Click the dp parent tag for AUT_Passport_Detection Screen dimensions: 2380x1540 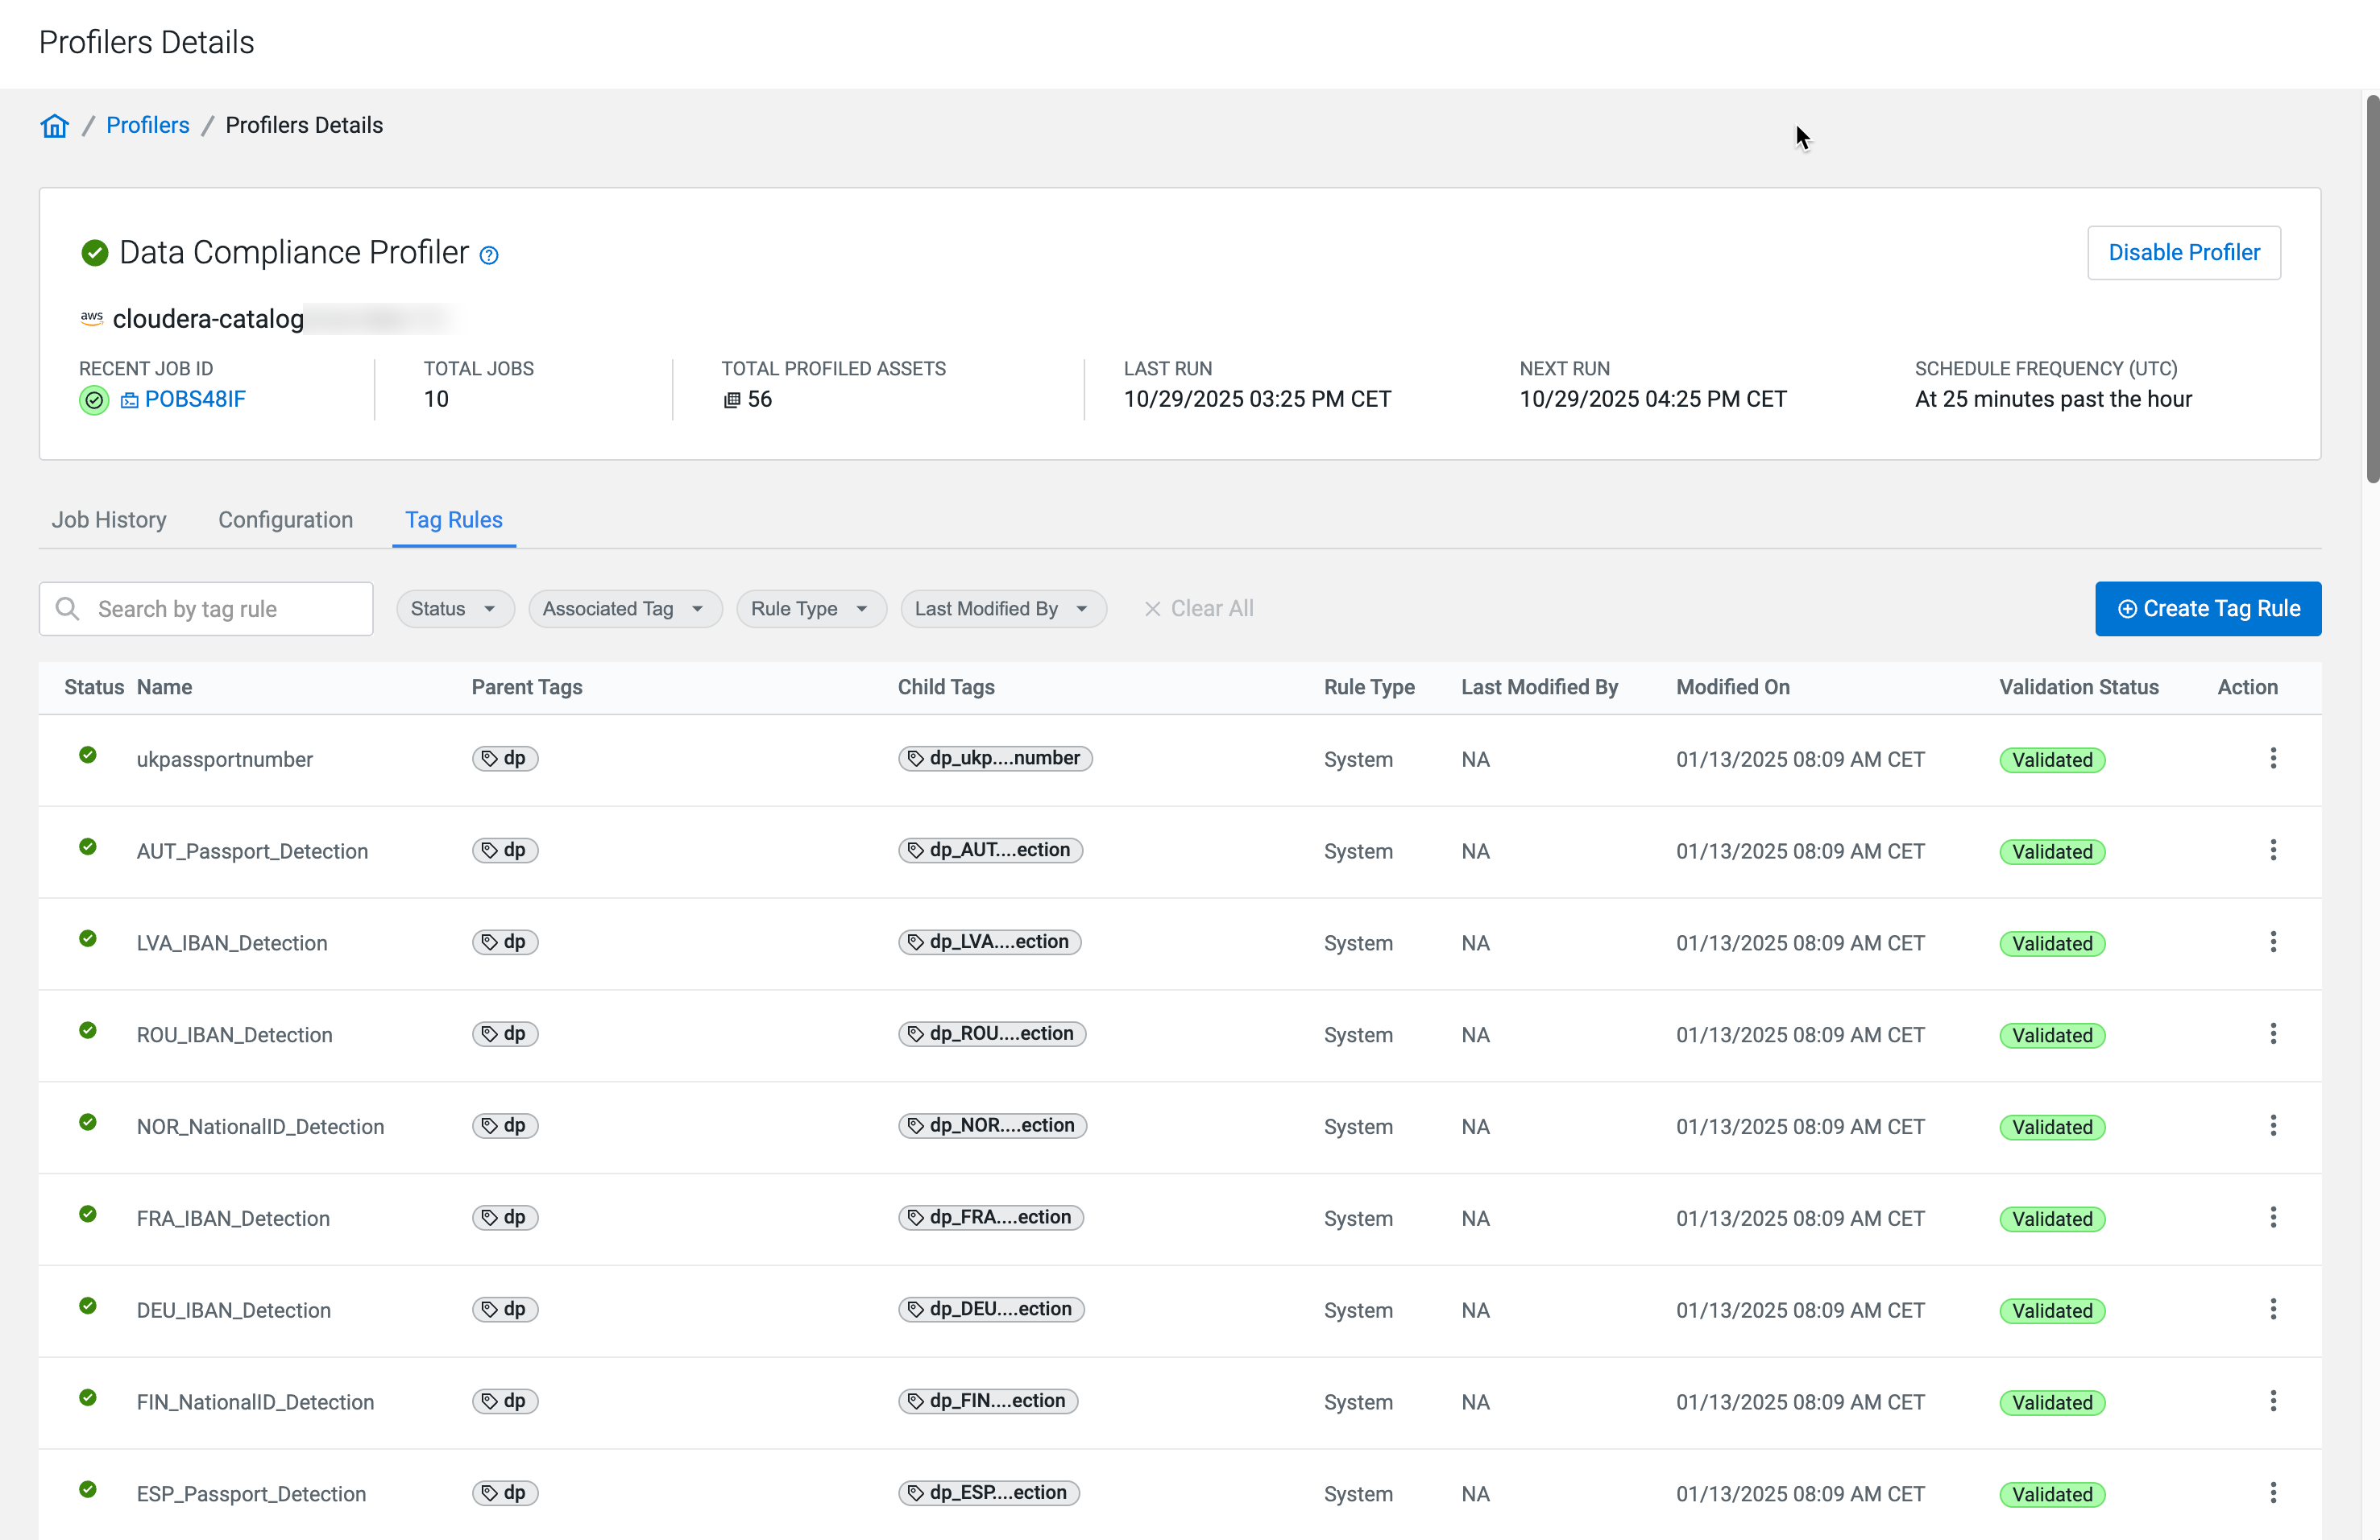pyautogui.click(x=505, y=850)
